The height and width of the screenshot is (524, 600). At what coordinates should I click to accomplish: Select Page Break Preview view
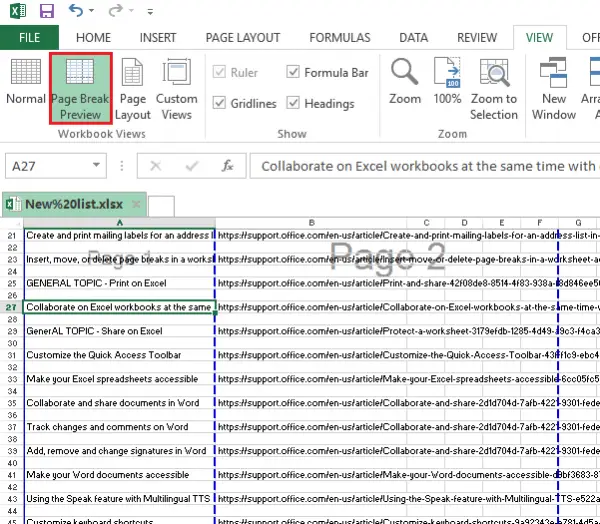(81, 88)
